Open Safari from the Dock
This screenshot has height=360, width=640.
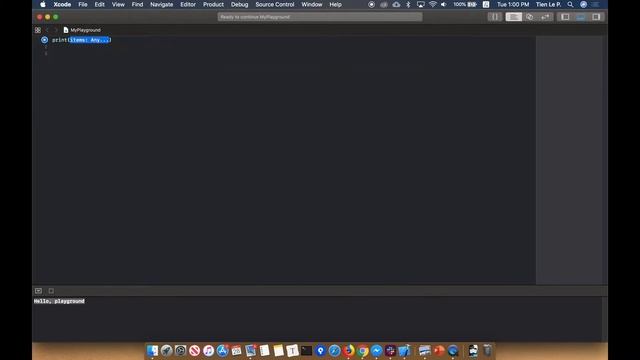[x=334, y=351]
